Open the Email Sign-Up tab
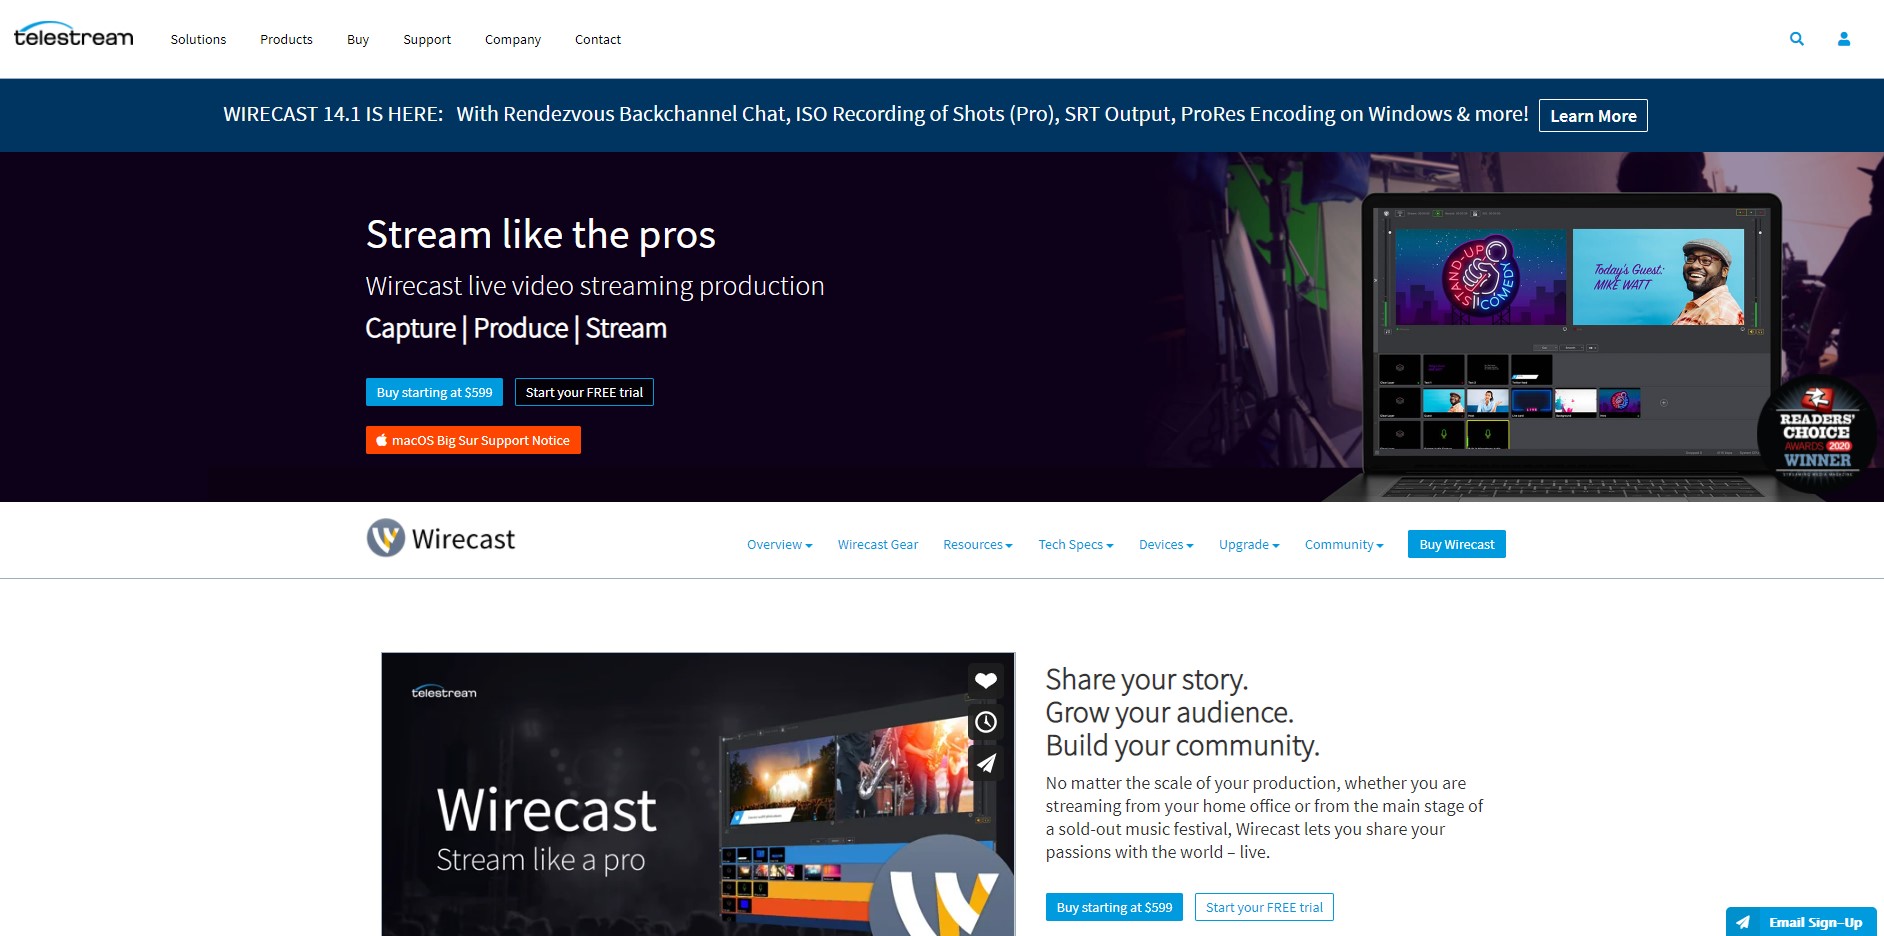 pyautogui.click(x=1801, y=922)
